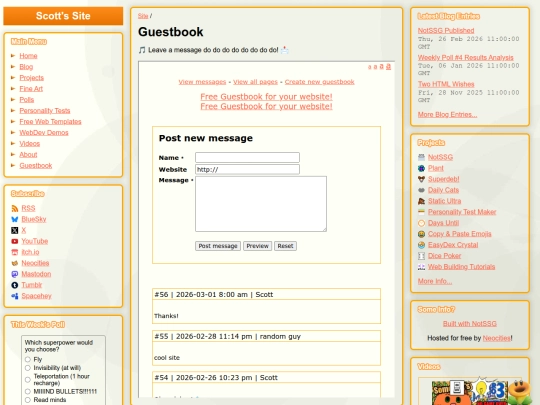Select the Read minds option

[28, 400]
